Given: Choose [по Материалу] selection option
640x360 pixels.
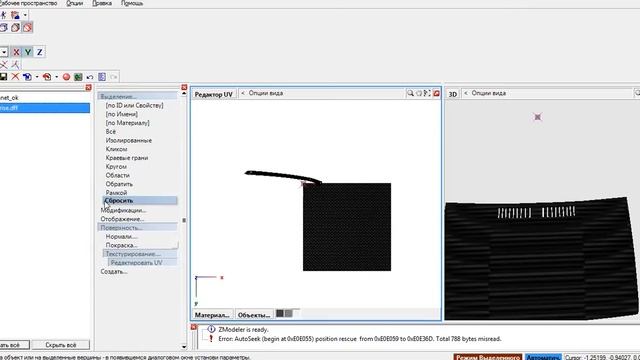Looking at the screenshot, I should tap(127, 123).
